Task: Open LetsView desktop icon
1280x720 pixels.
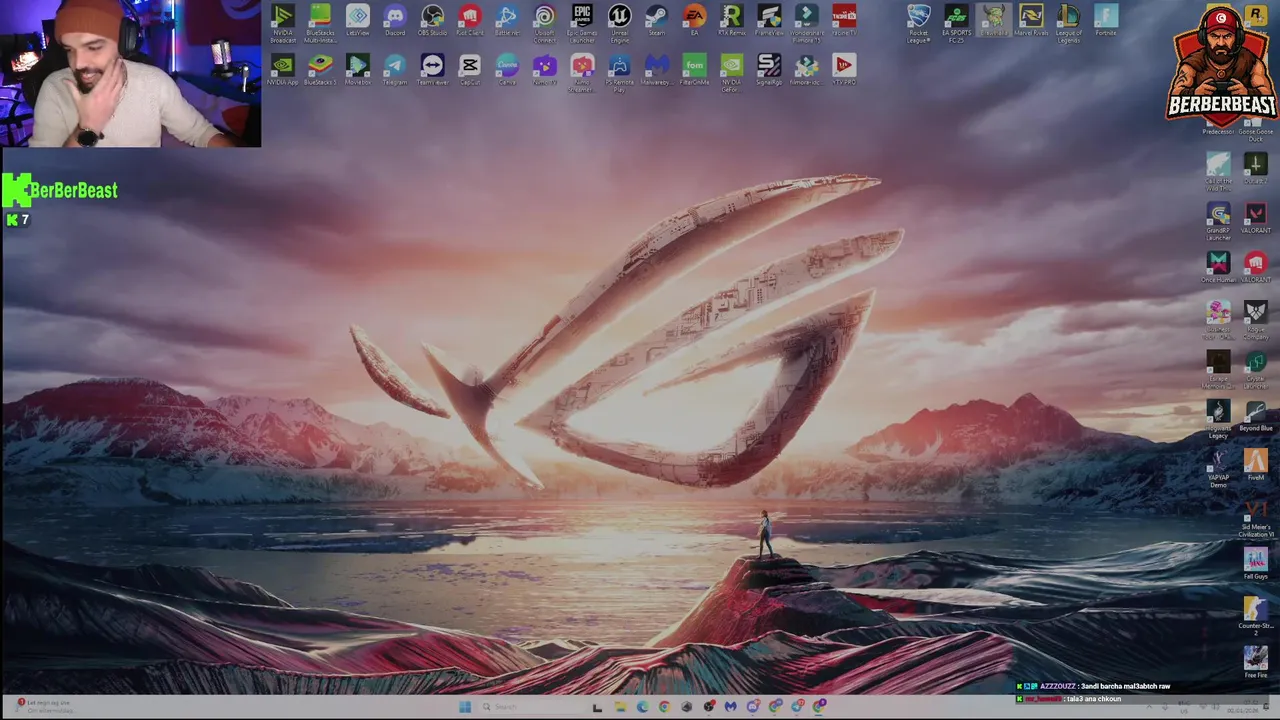Action: pos(357,20)
